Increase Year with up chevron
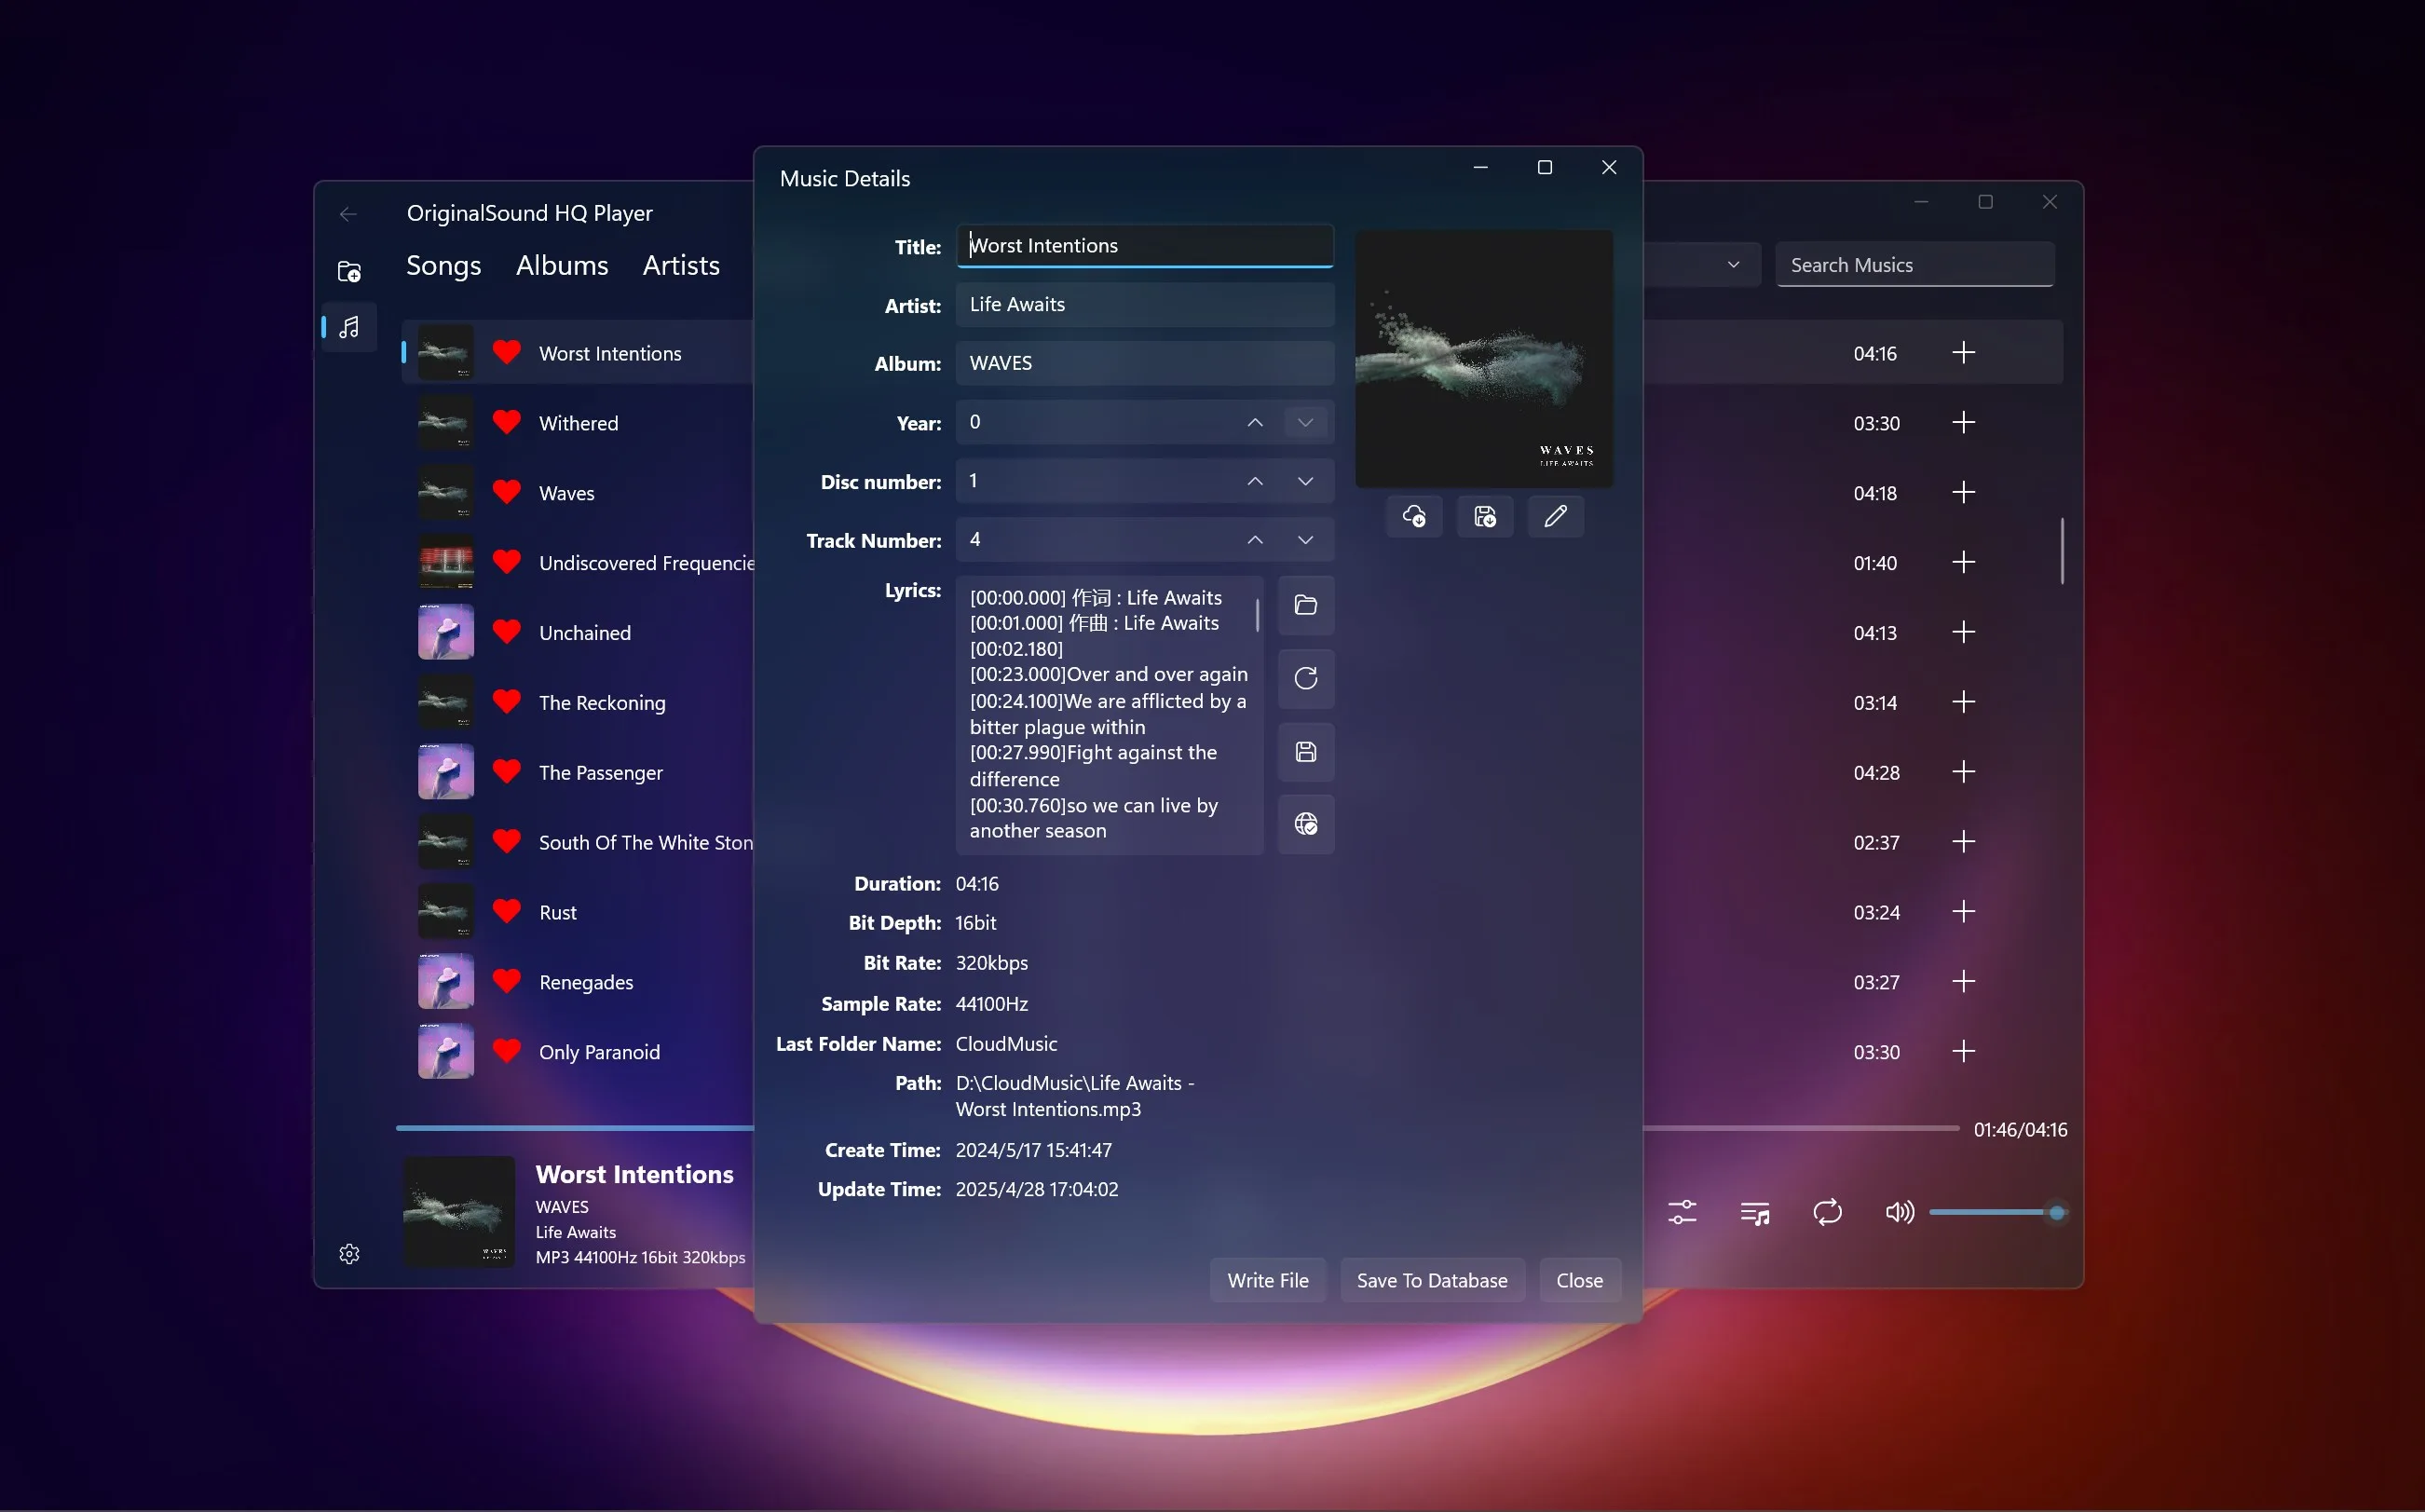 (x=1255, y=423)
